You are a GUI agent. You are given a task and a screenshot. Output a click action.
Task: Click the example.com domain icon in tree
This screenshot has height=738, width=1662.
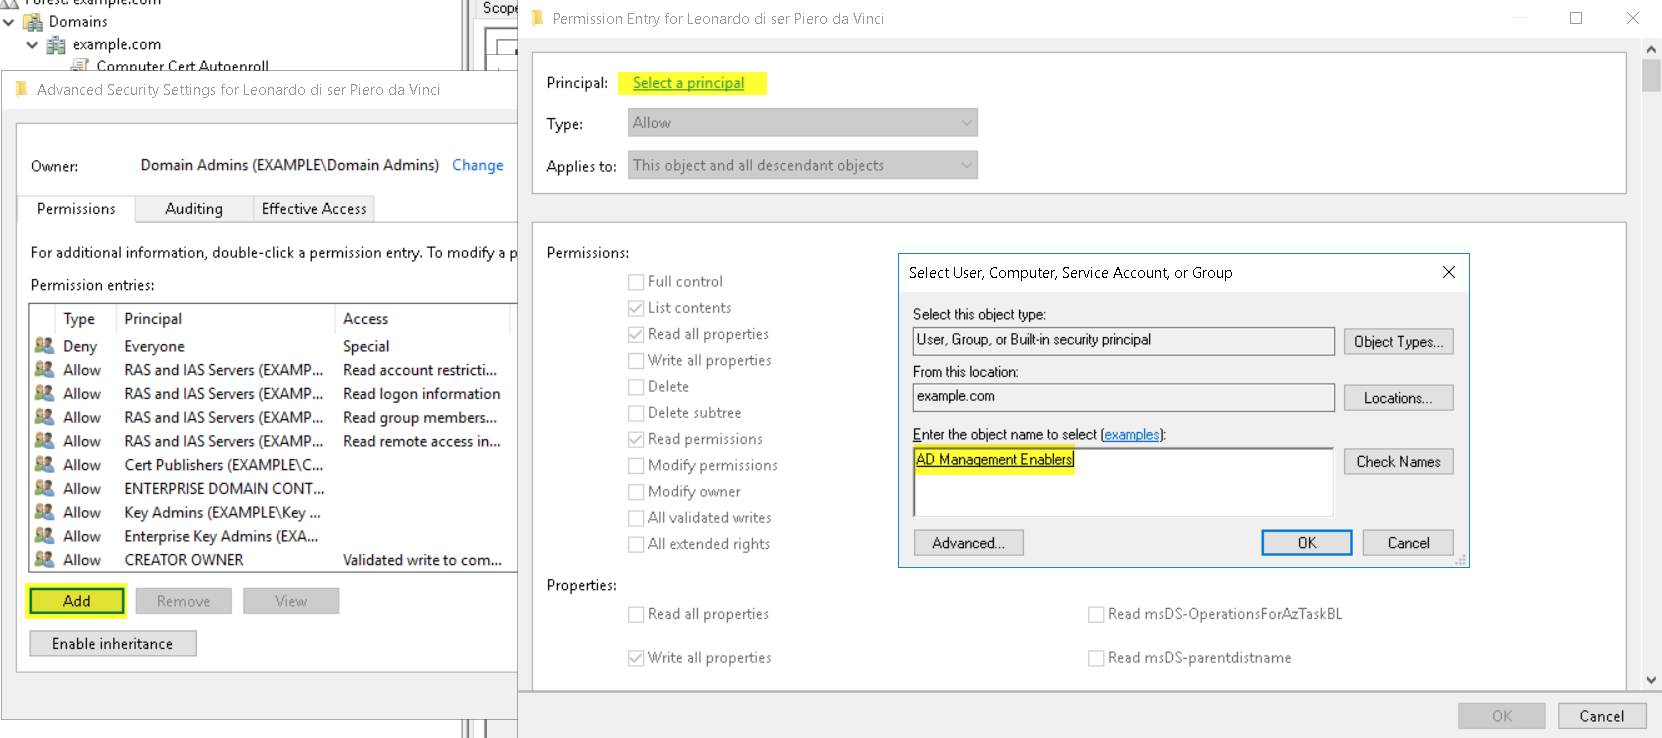pos(56,45)
